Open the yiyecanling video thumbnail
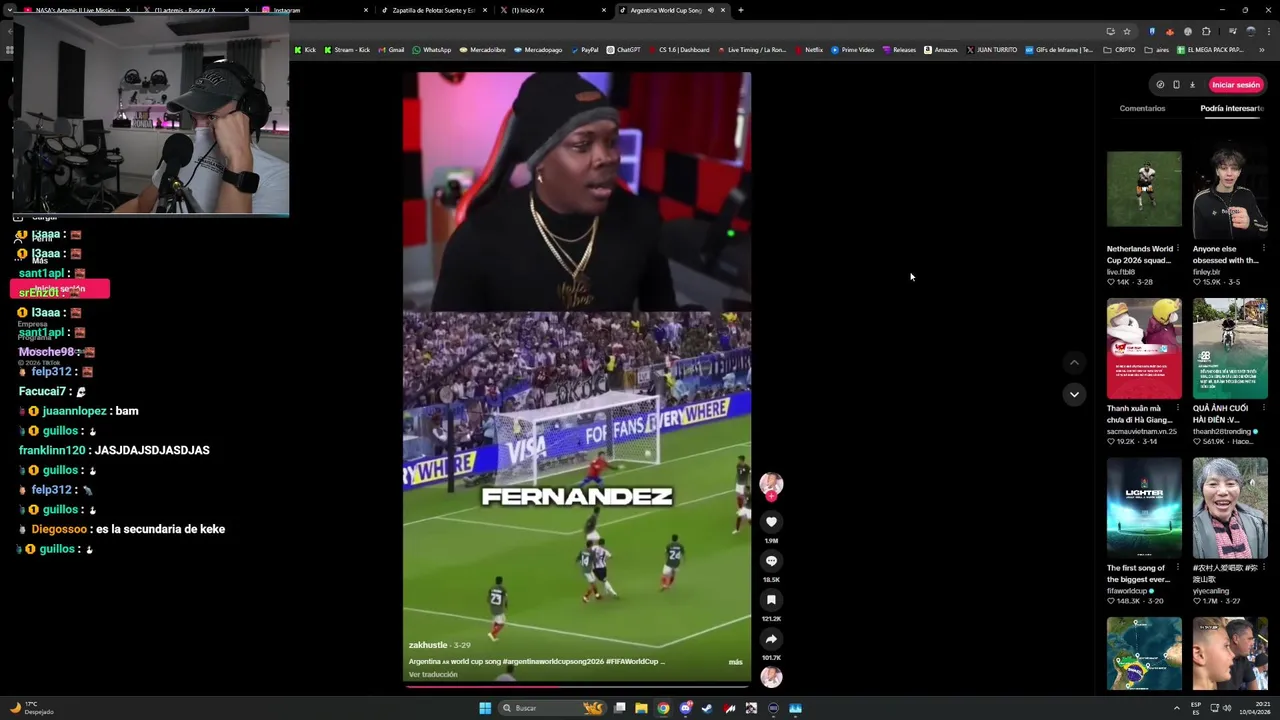This screenshot has width=1280, height=720. (1230, 508)
